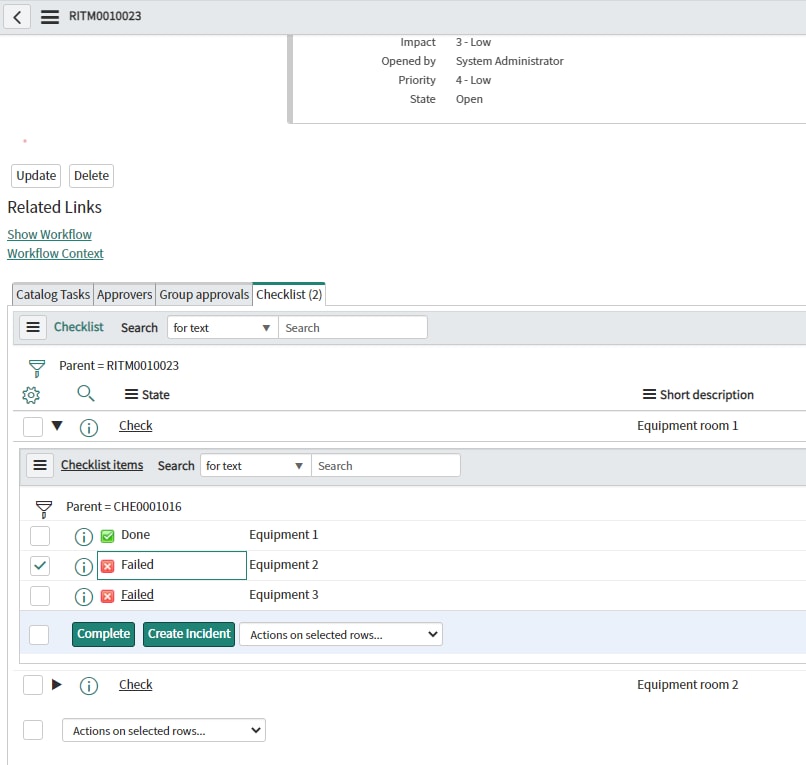Check the Equipment 3 row checkbox
Screen dimensions: 806x765
pos(40,596)
